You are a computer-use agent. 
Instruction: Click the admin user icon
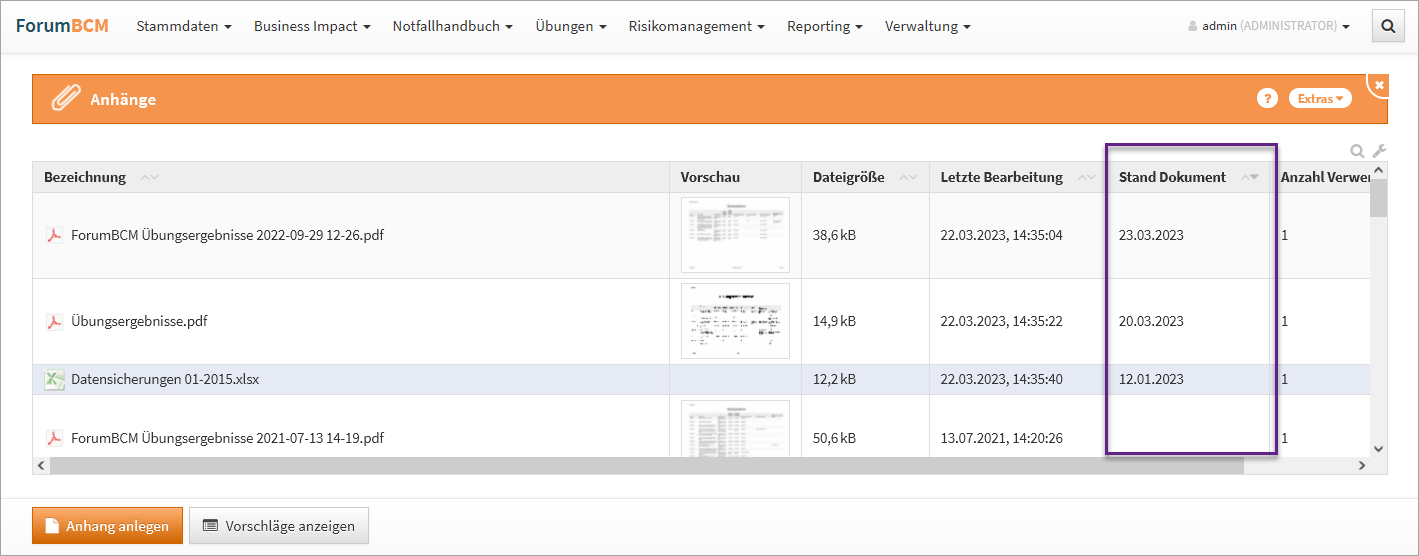(x=1193, y=27)
